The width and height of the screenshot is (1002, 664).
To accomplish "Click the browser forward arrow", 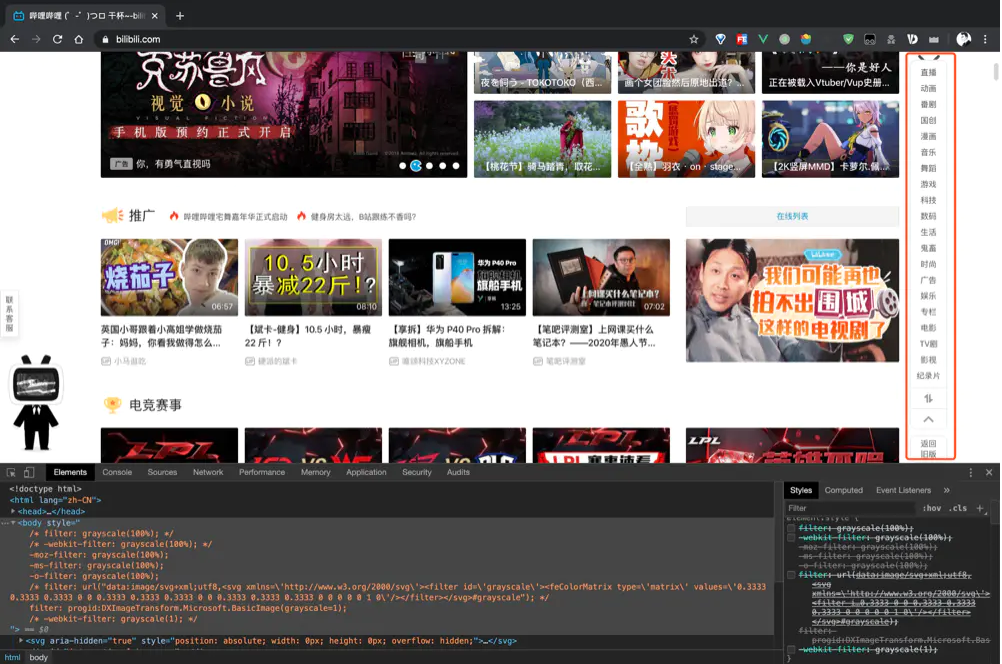I will (x=36, y=39).
